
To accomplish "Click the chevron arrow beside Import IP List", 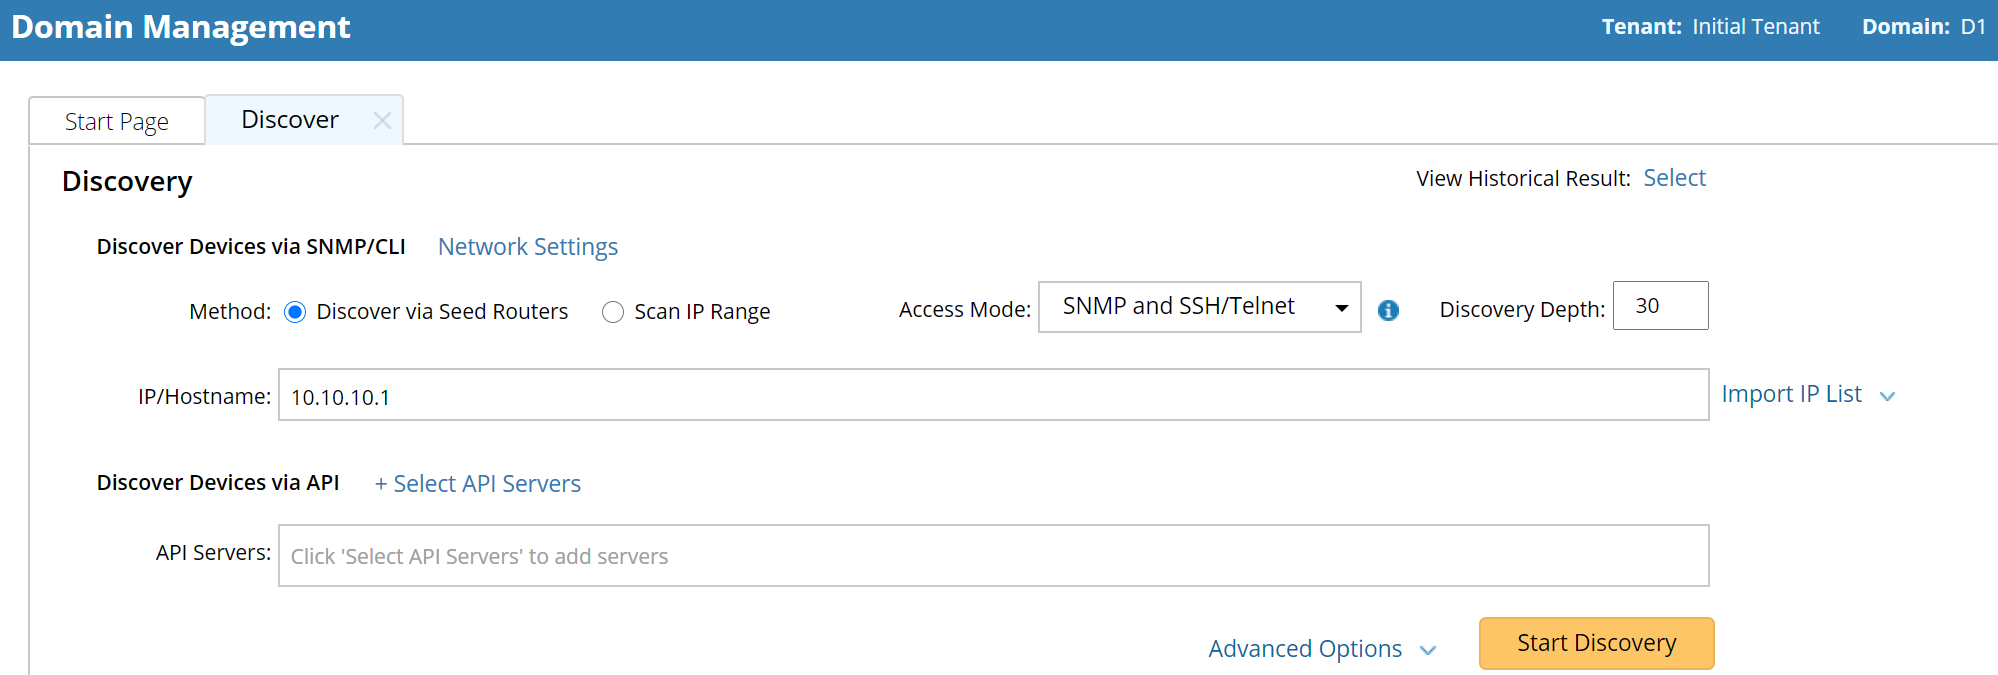I will pyautogui.click(x=1887, y=396).
